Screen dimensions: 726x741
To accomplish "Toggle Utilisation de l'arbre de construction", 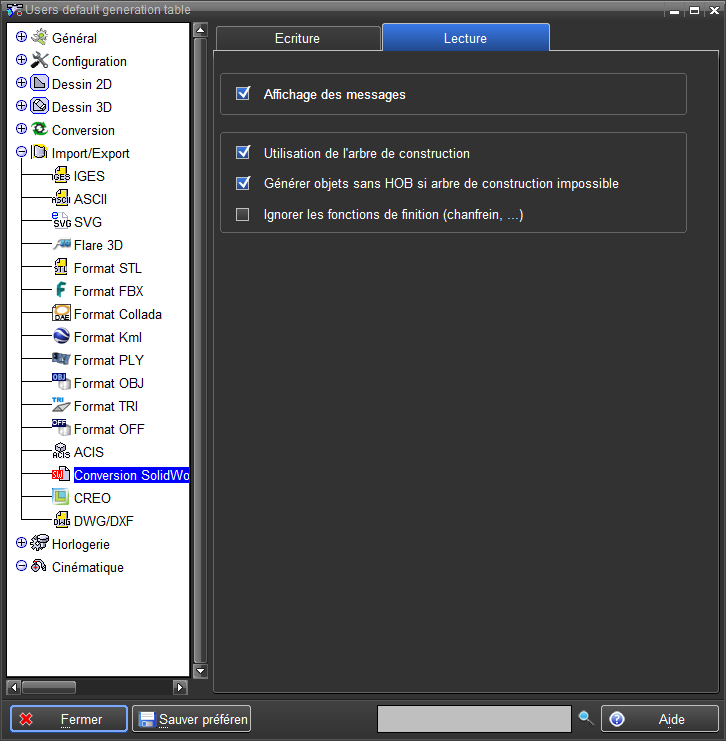I will click(x=242, y=153).
